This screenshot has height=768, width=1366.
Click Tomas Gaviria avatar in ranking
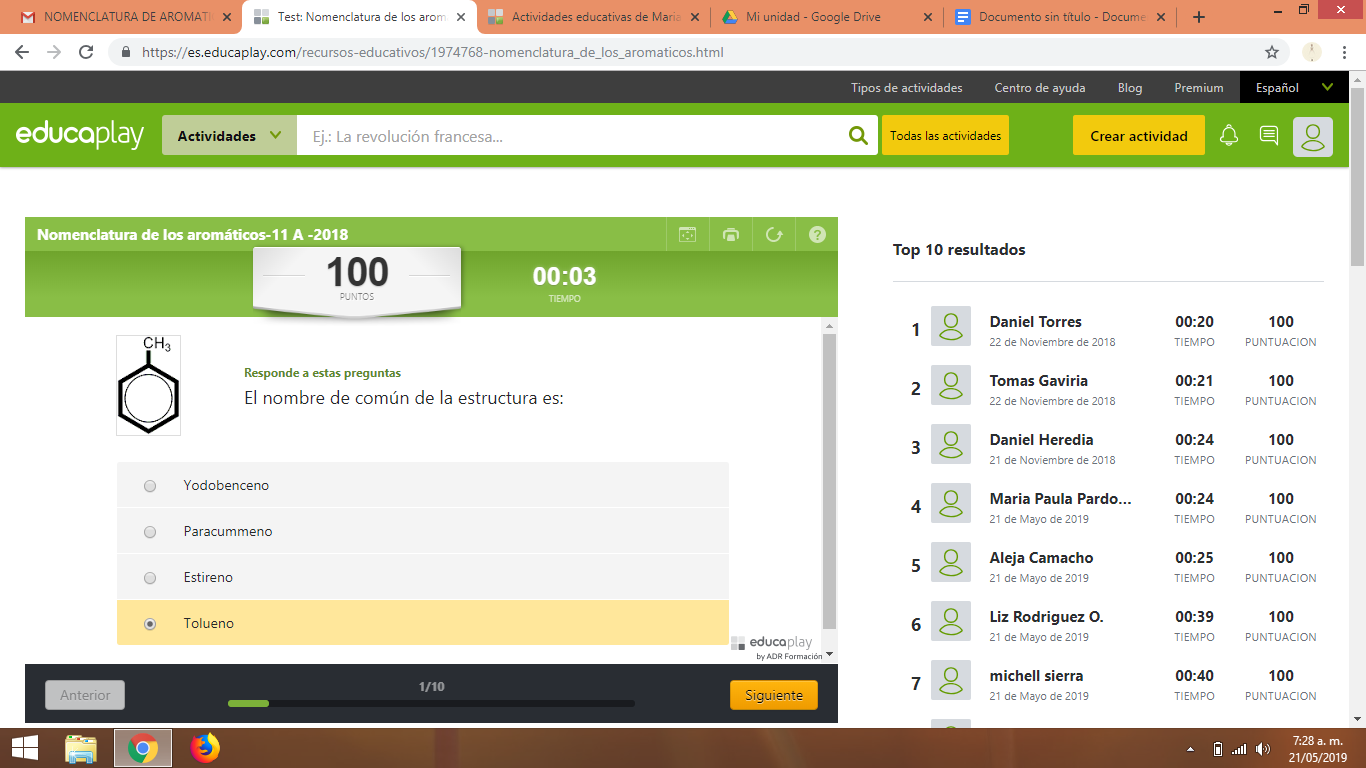pyautogui.click(x=951, y=385)
